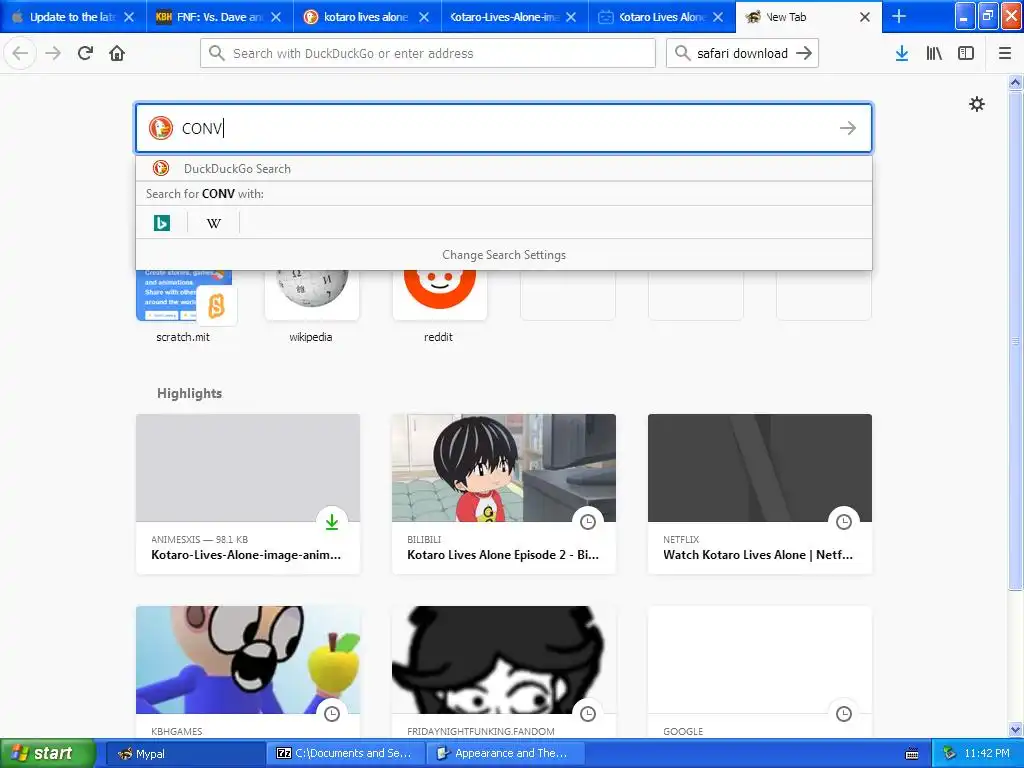Click page scrollbar down arrow

(1015, 729)
